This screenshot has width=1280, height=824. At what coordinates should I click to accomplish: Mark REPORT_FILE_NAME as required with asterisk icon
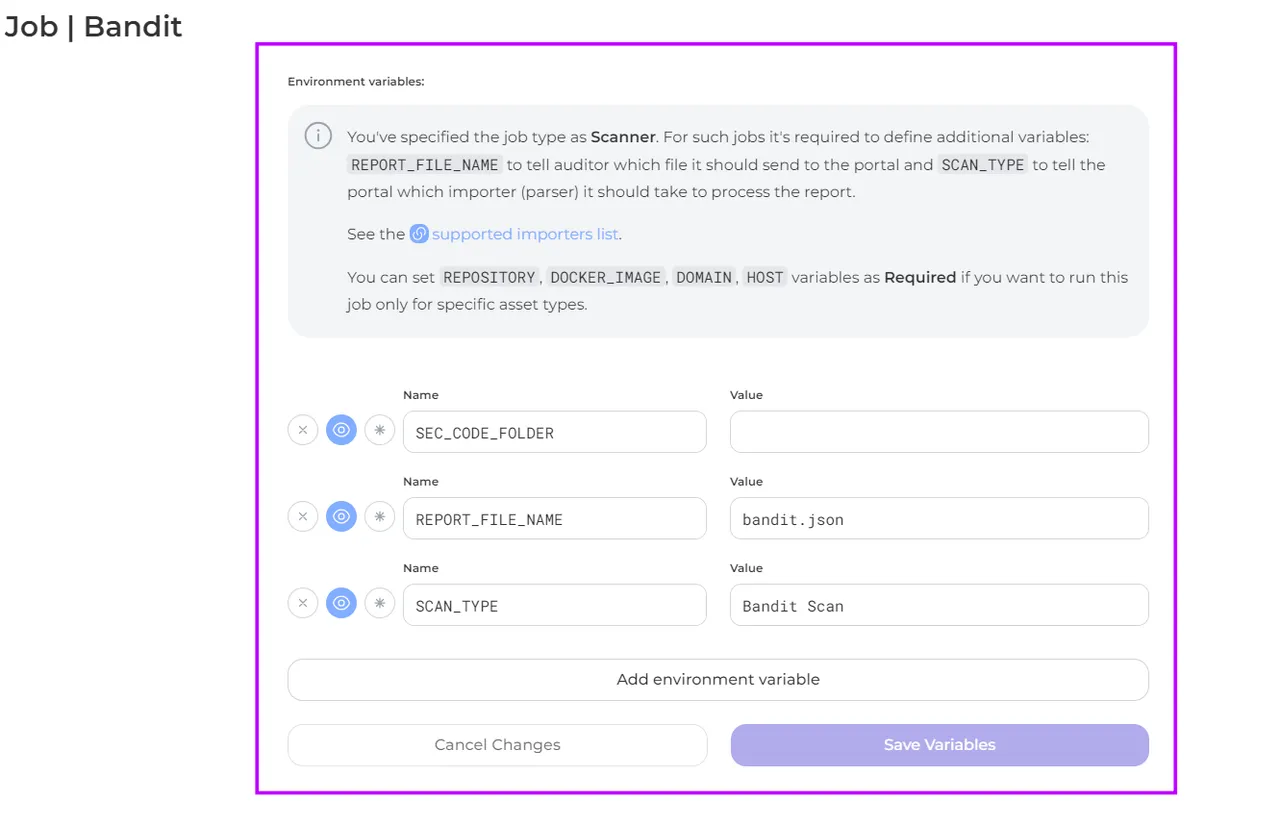coord(379,516)
